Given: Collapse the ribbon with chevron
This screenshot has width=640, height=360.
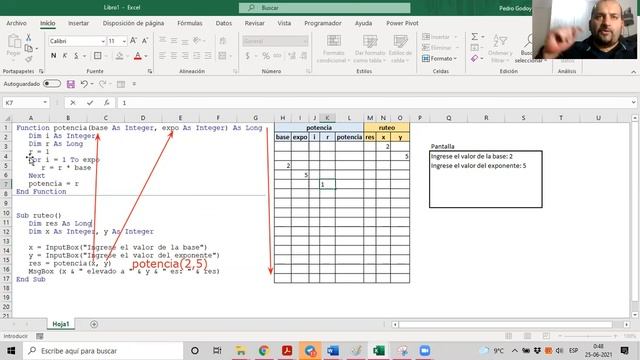Looking at the screenshot, I should 633,72.
